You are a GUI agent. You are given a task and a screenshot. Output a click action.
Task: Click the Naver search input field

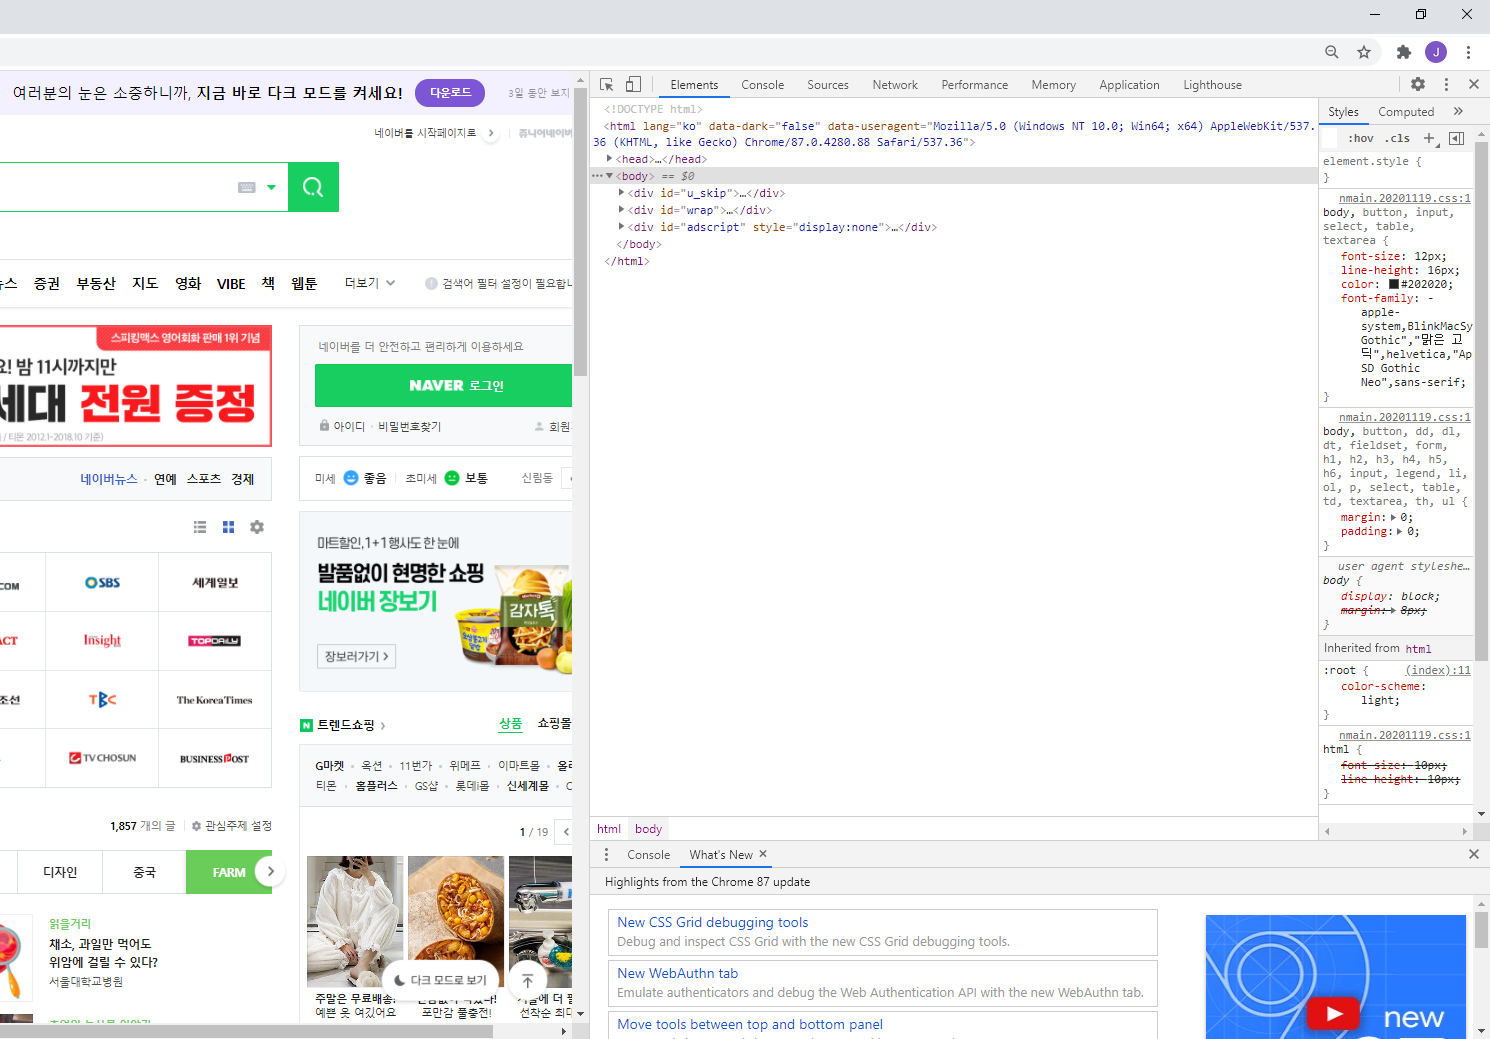coord(115,187)
